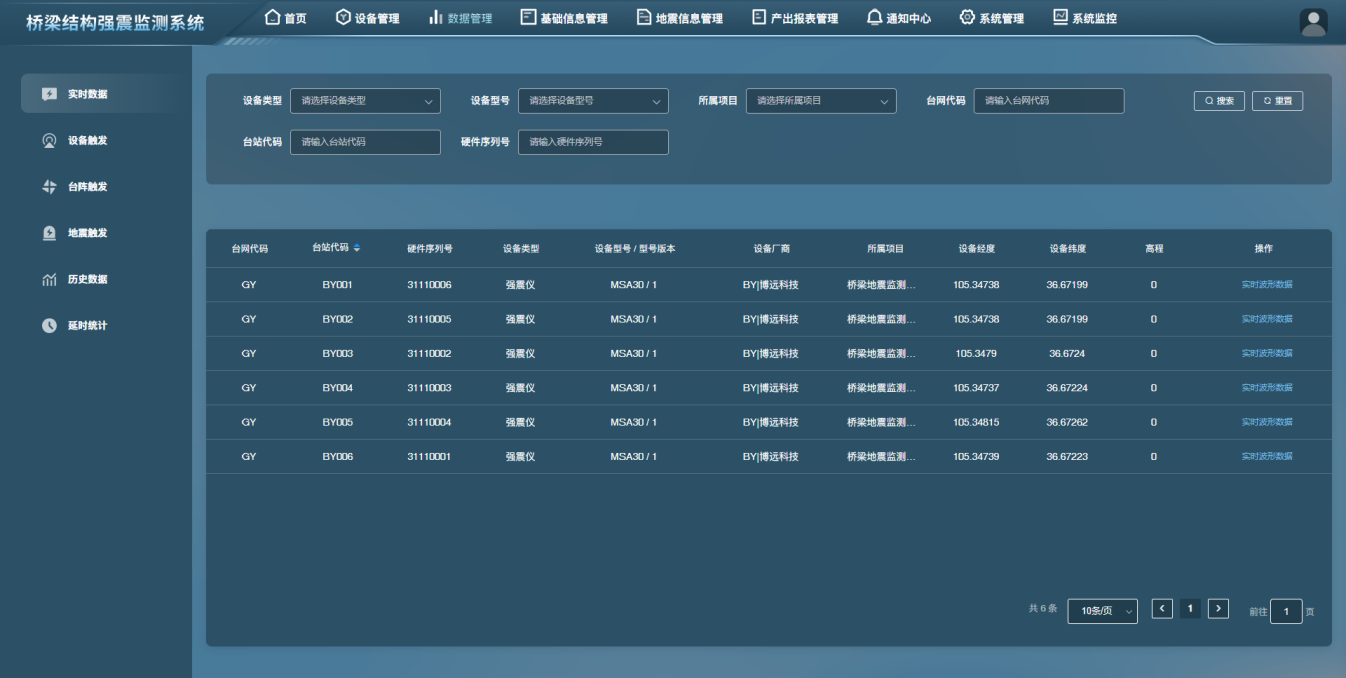This screenshot has width=1346, height=678.
Task: Open 实时波形数据 link for station BY003
Action: [x=1266, y=354]
